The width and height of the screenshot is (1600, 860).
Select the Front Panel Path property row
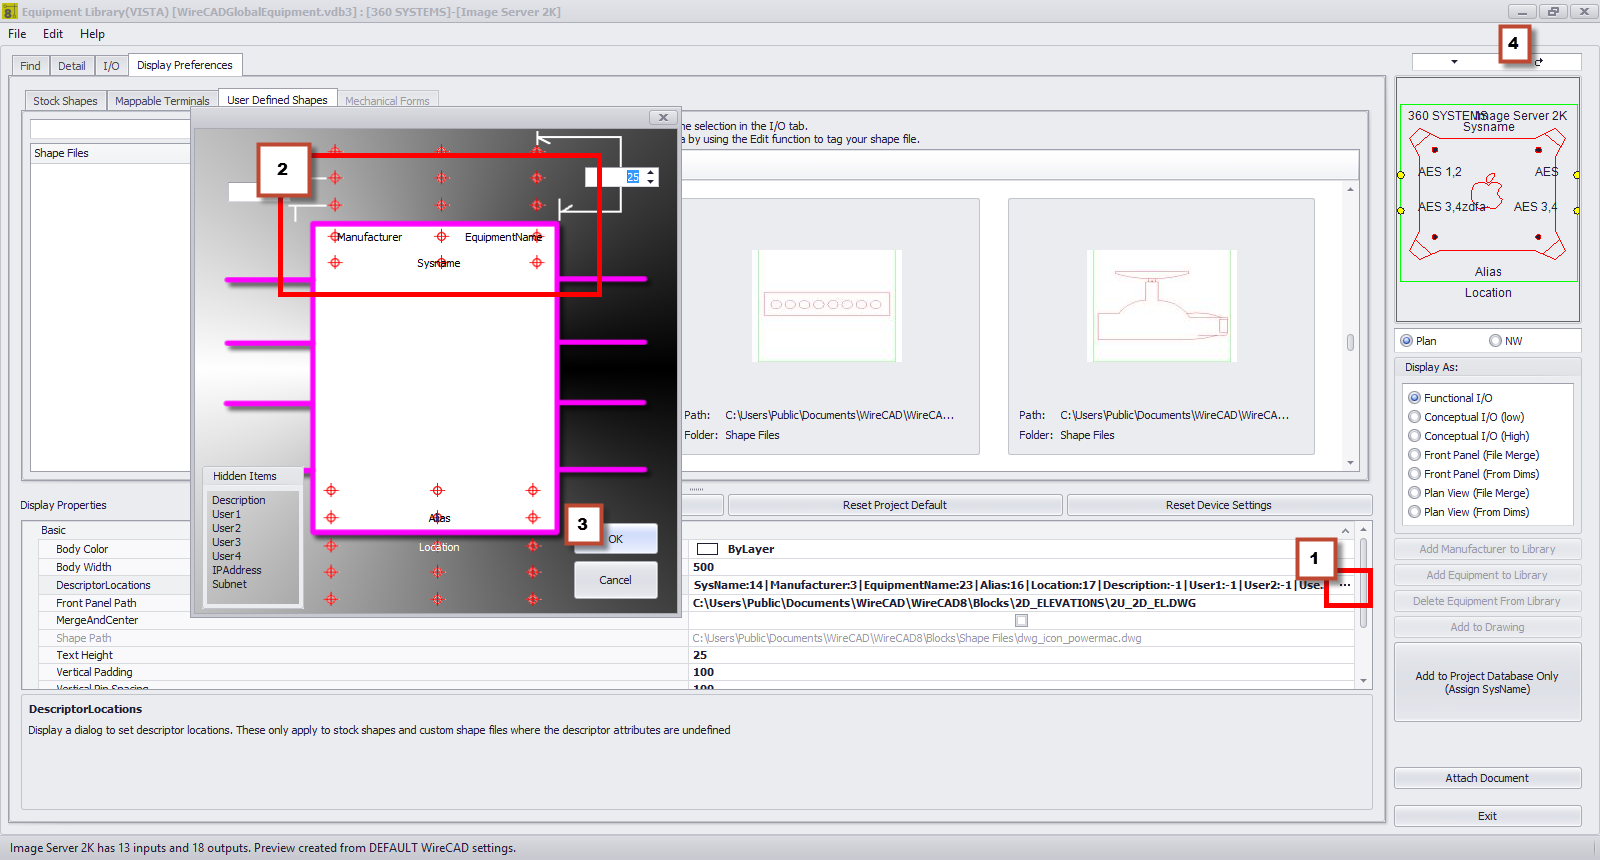point(696,603)
